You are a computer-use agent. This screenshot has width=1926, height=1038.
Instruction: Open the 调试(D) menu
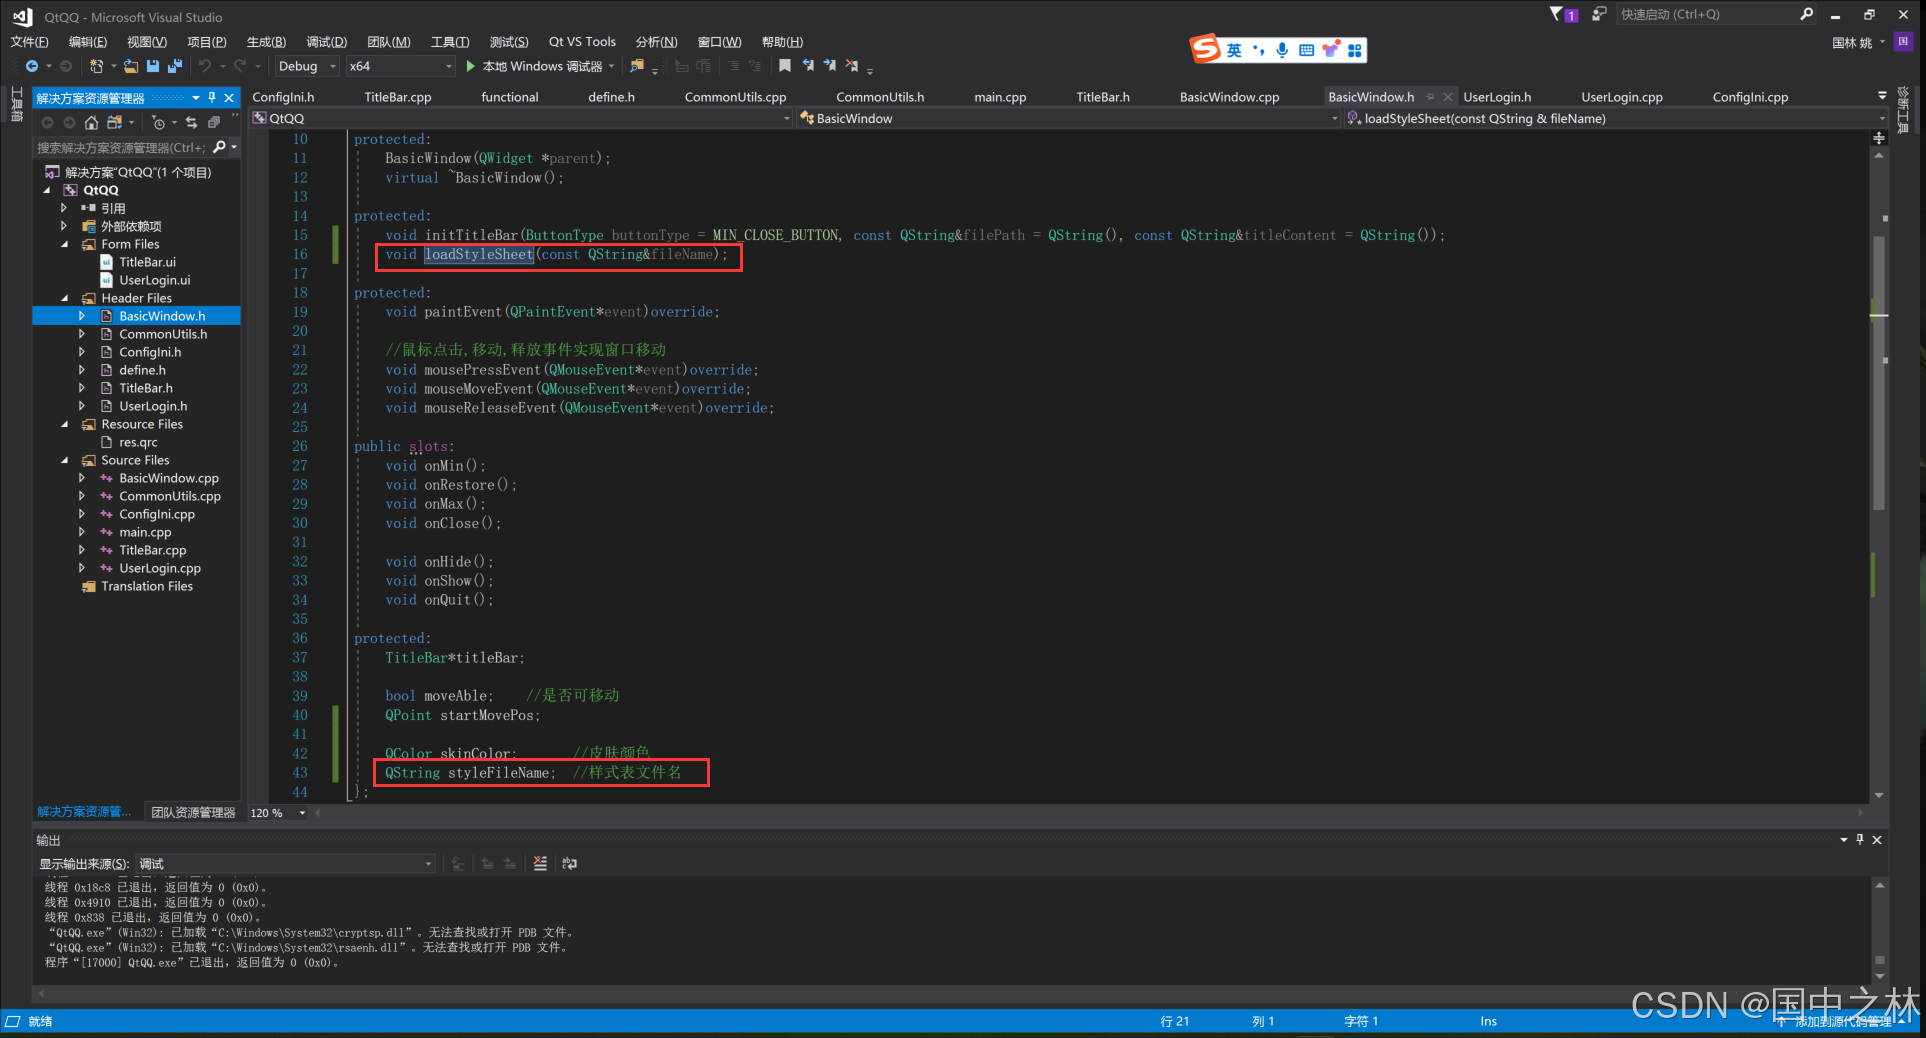click(x=326, y=41)
